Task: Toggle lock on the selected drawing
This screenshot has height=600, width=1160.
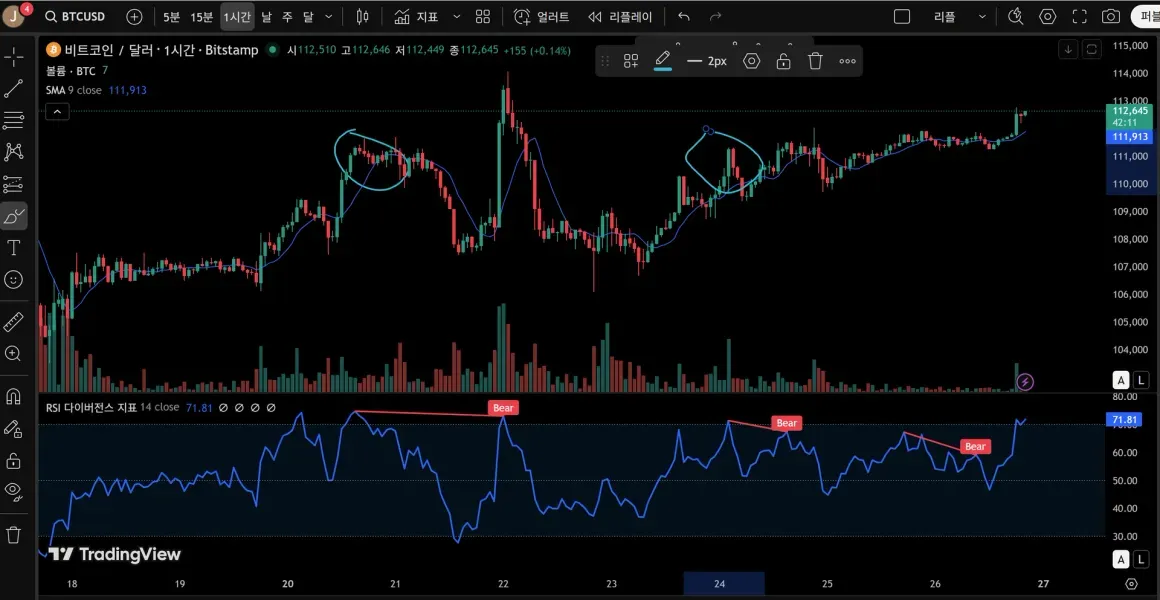Action: 783,61
